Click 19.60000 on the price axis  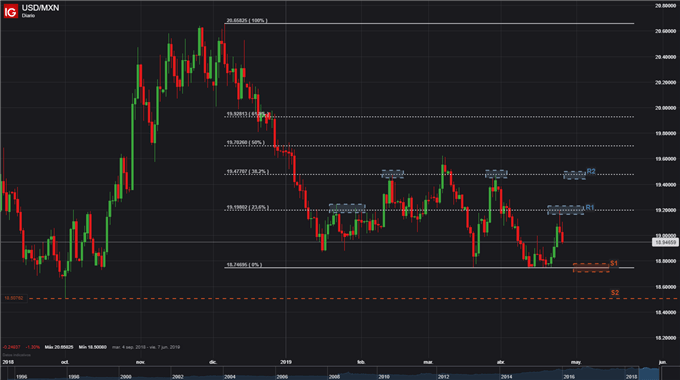point(666,159)
